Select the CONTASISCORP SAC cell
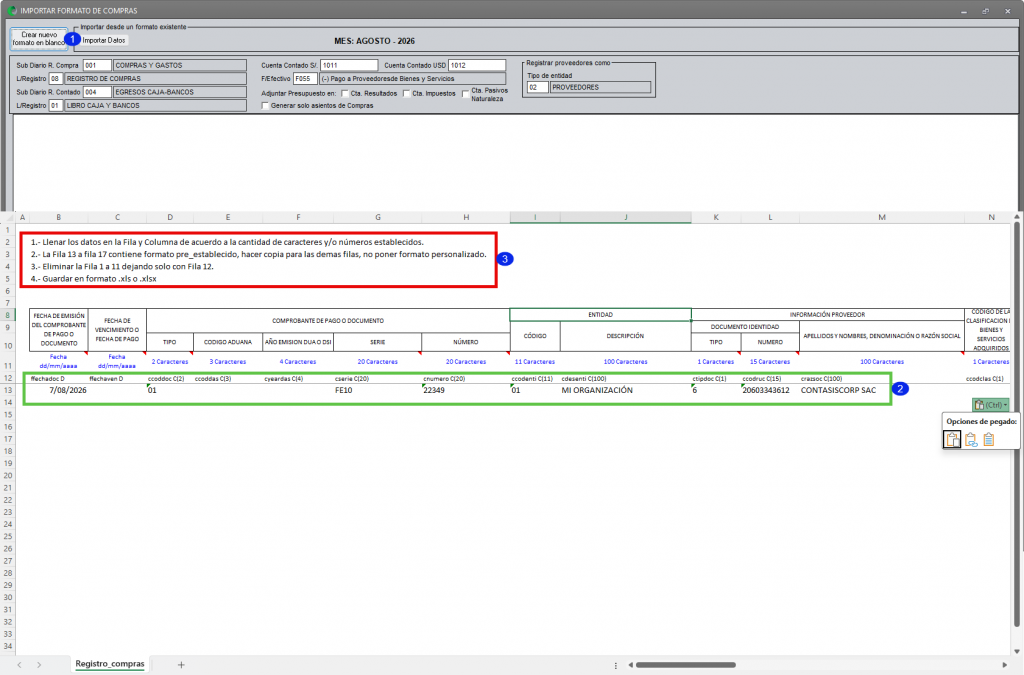 click(882, 390)
